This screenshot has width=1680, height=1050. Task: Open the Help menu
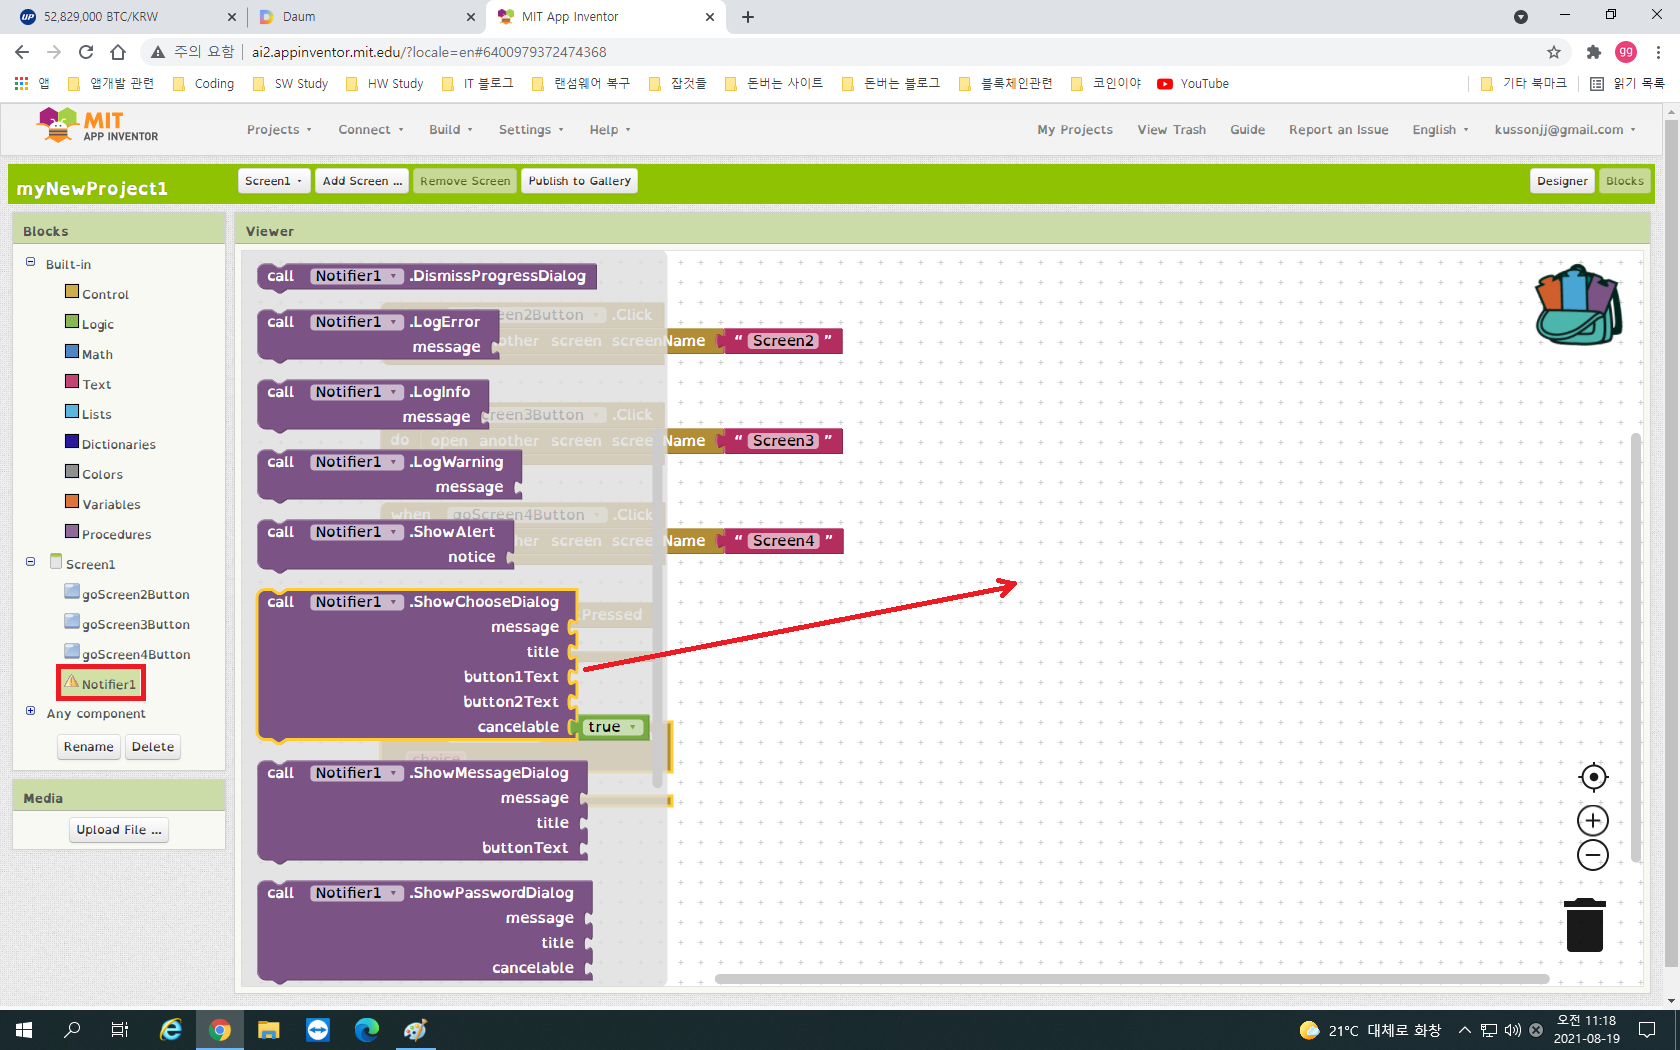610,129
